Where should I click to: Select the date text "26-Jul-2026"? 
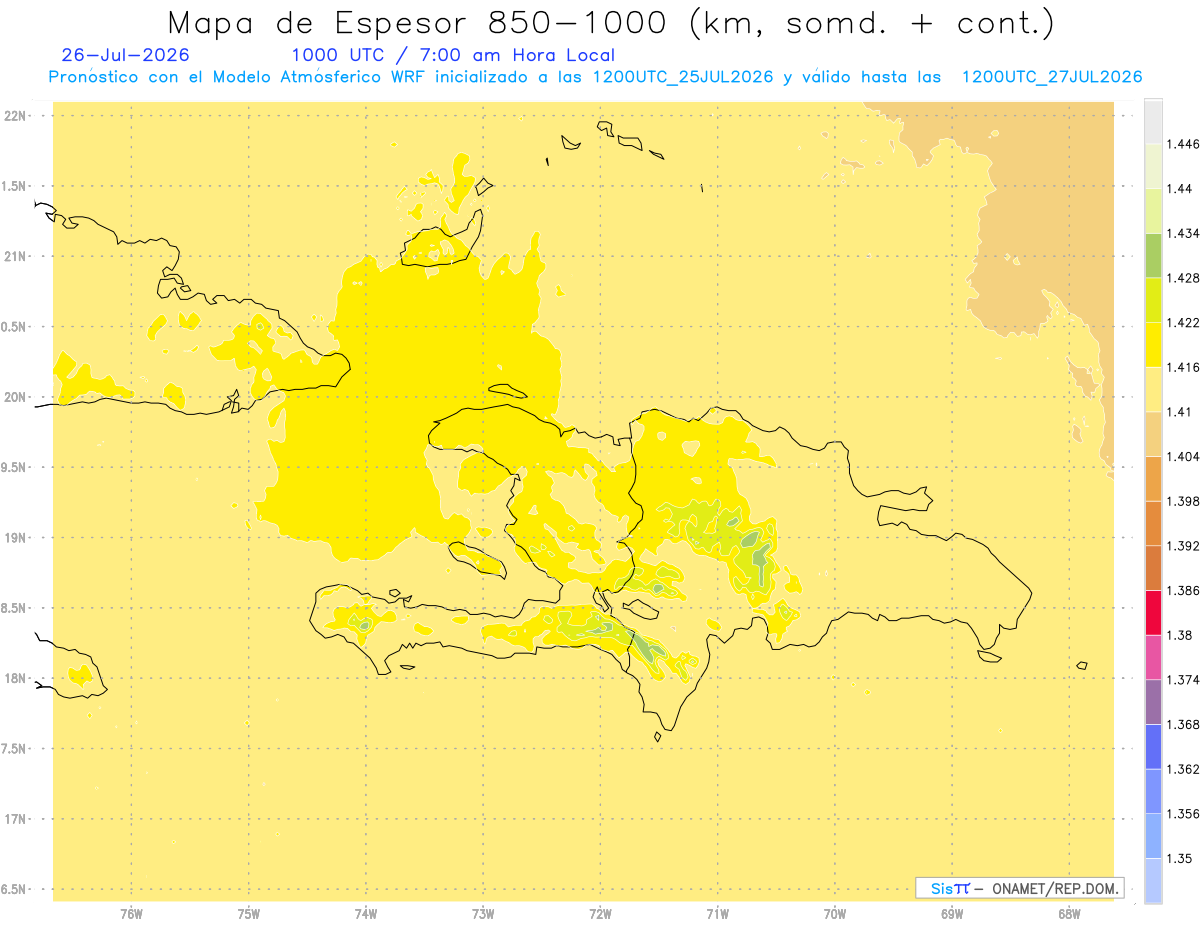(125, 55)
